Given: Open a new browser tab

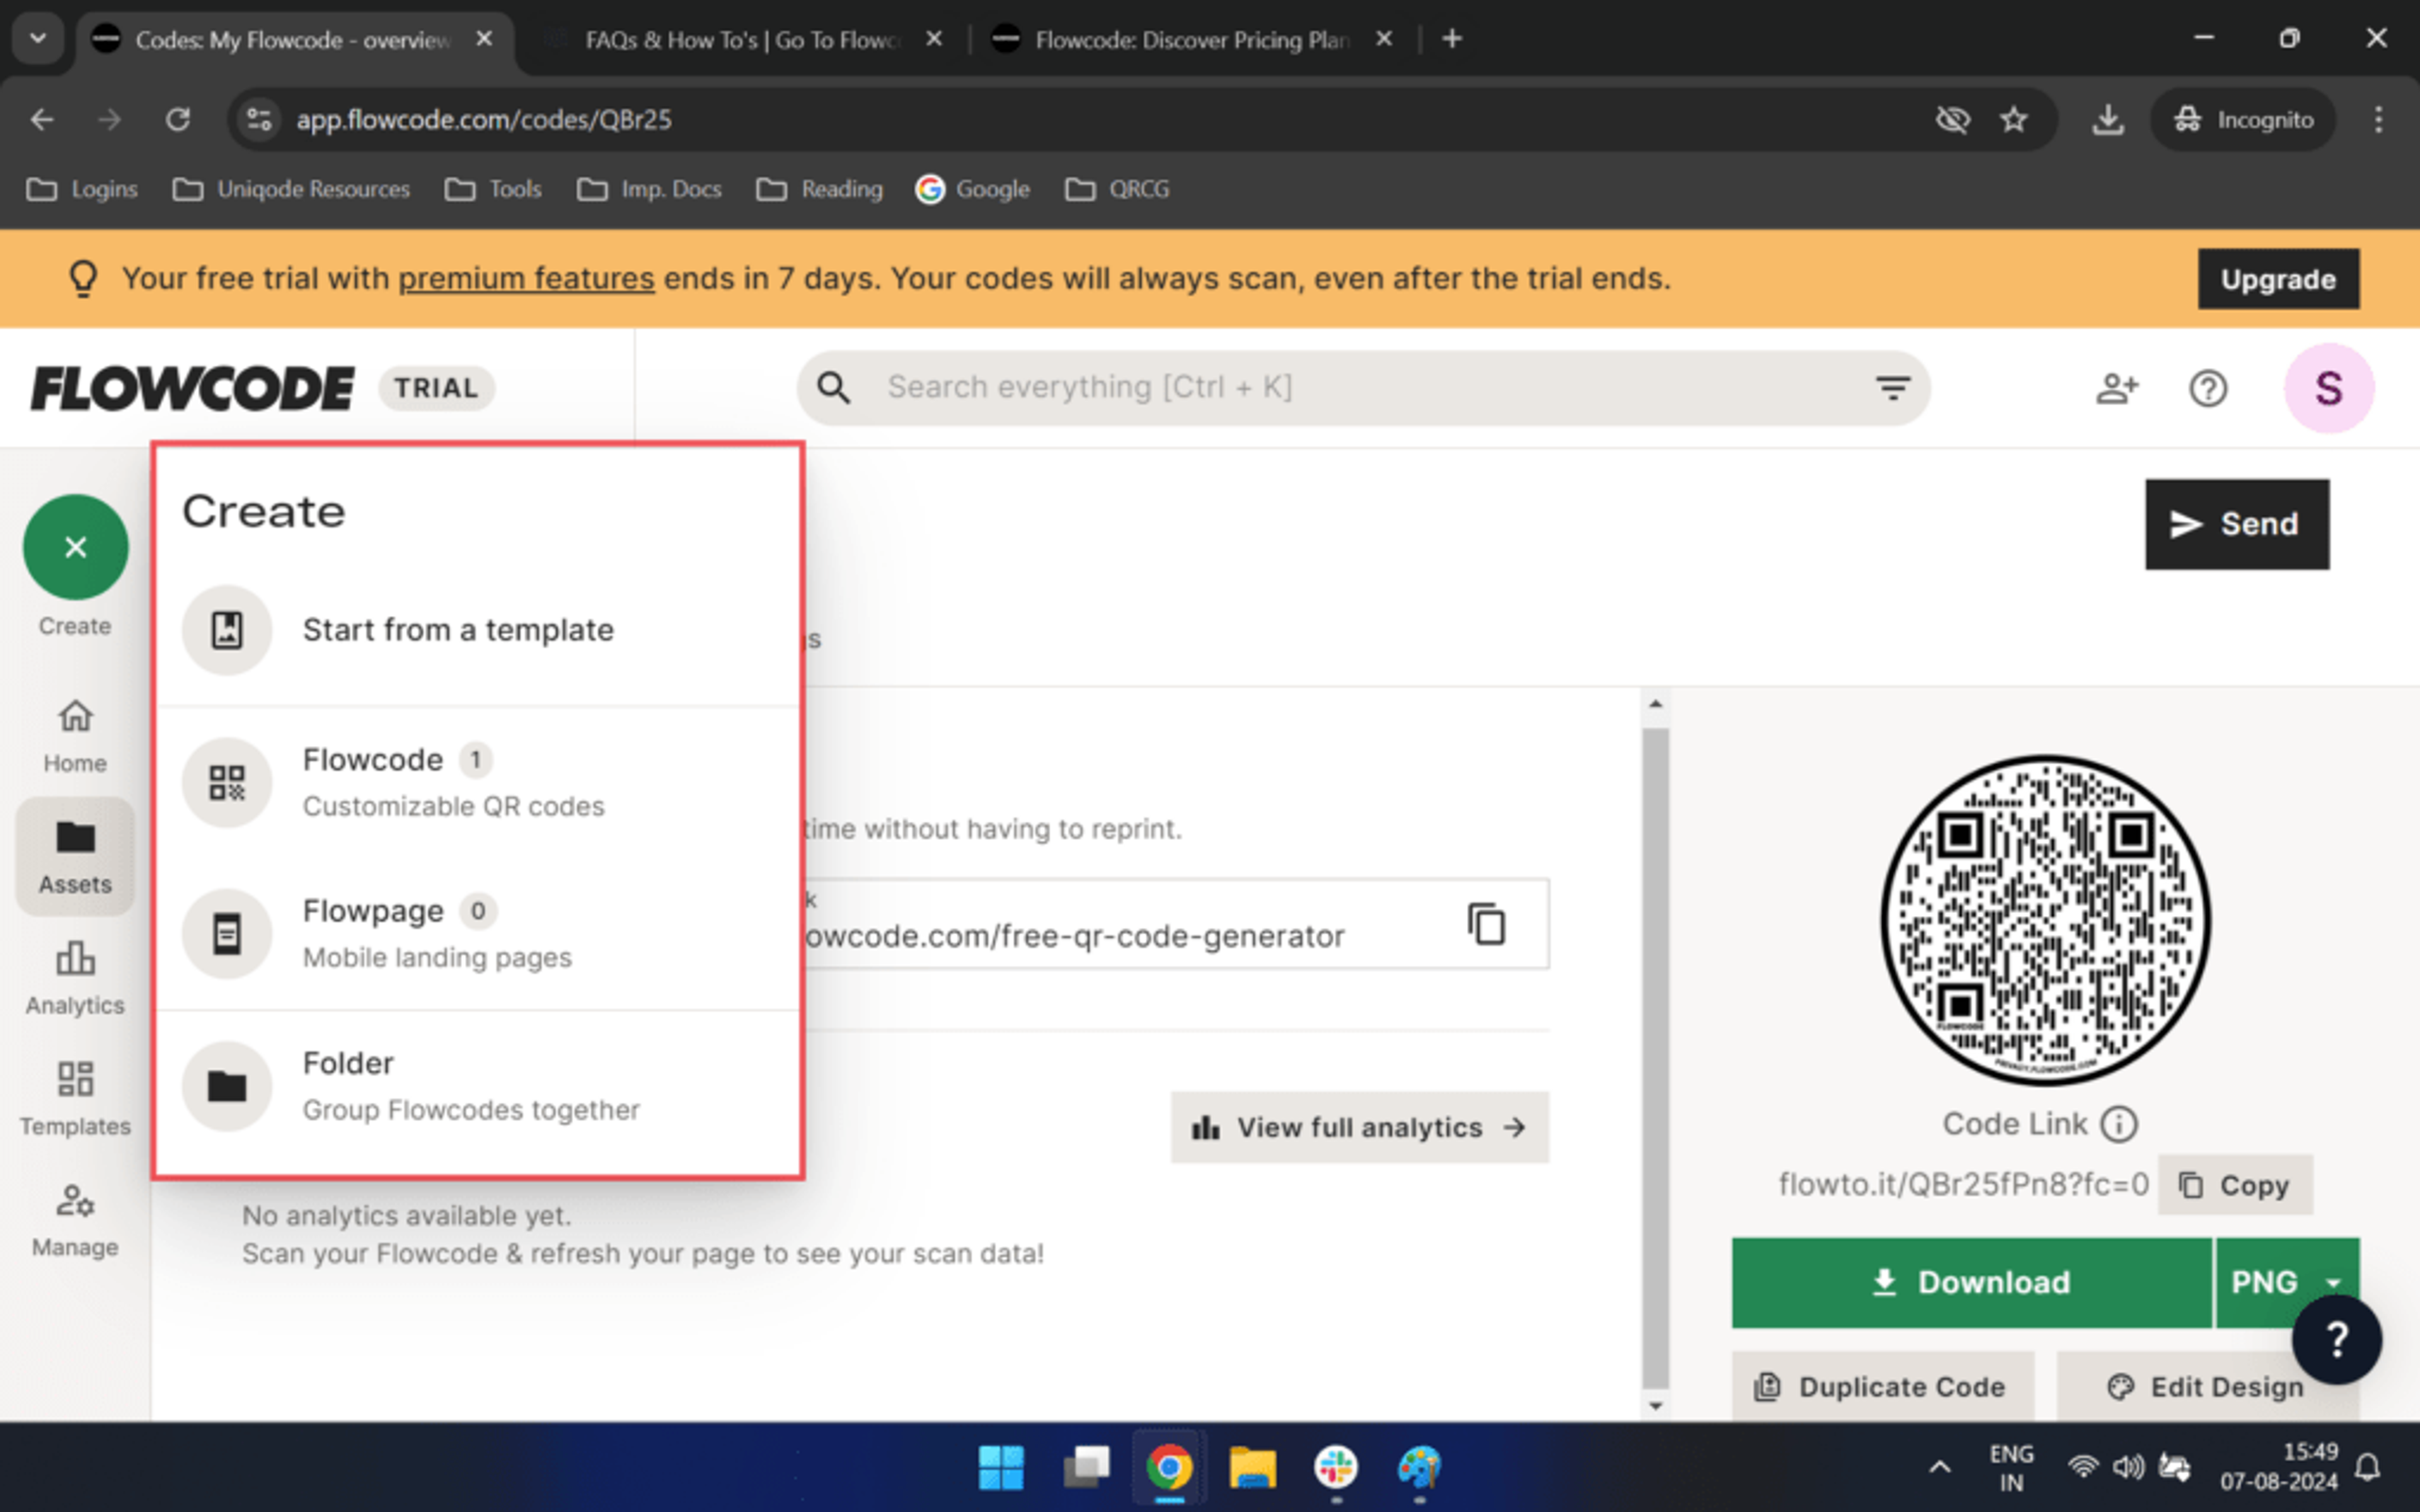Looking at the screenshot, I should (1452, 39).
